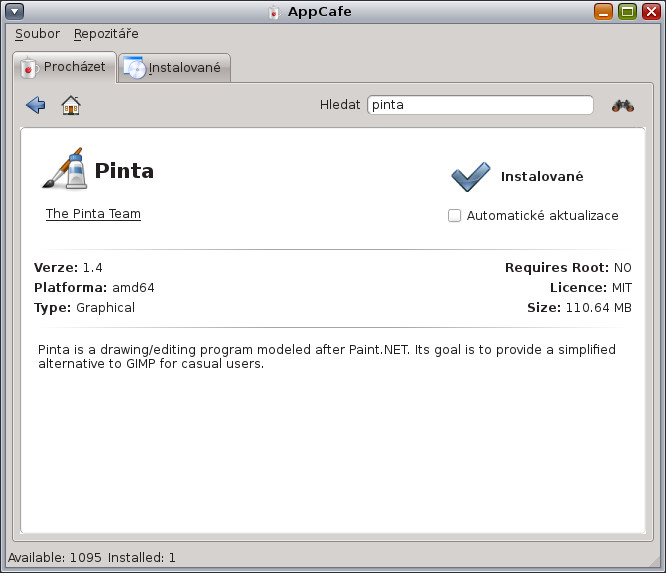Run search with the binoculars icon

[623, 105]
